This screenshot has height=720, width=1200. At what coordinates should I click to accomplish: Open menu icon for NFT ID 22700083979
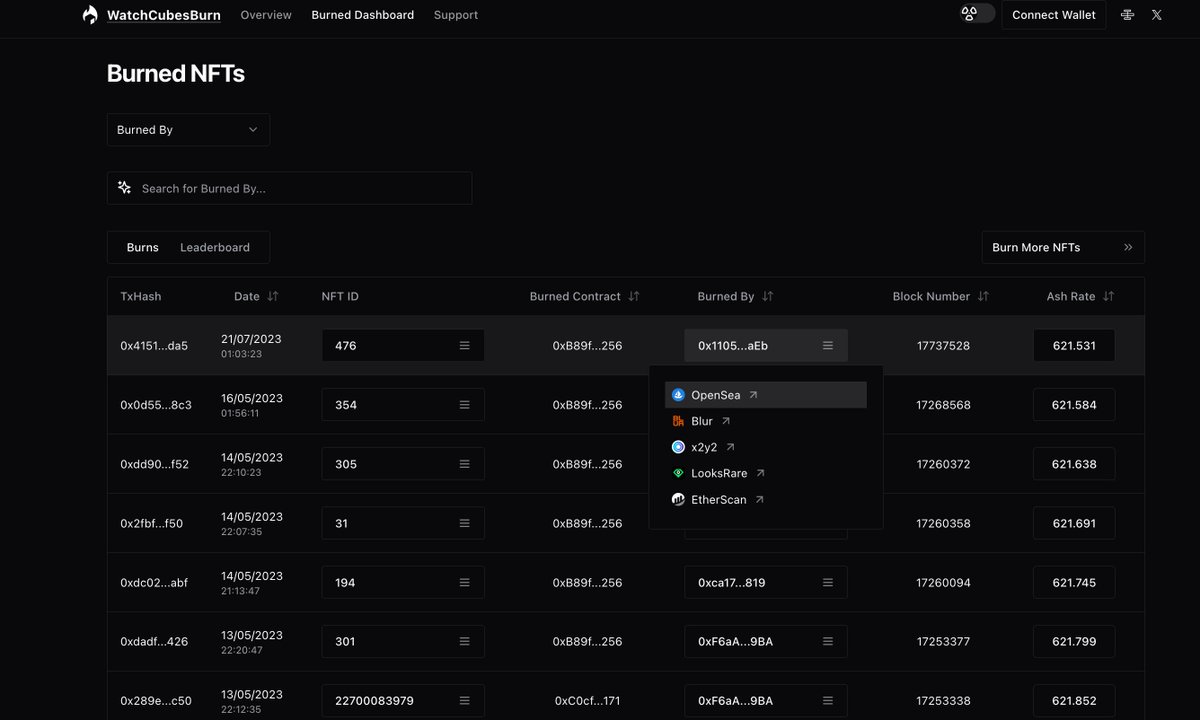[464, 701]
